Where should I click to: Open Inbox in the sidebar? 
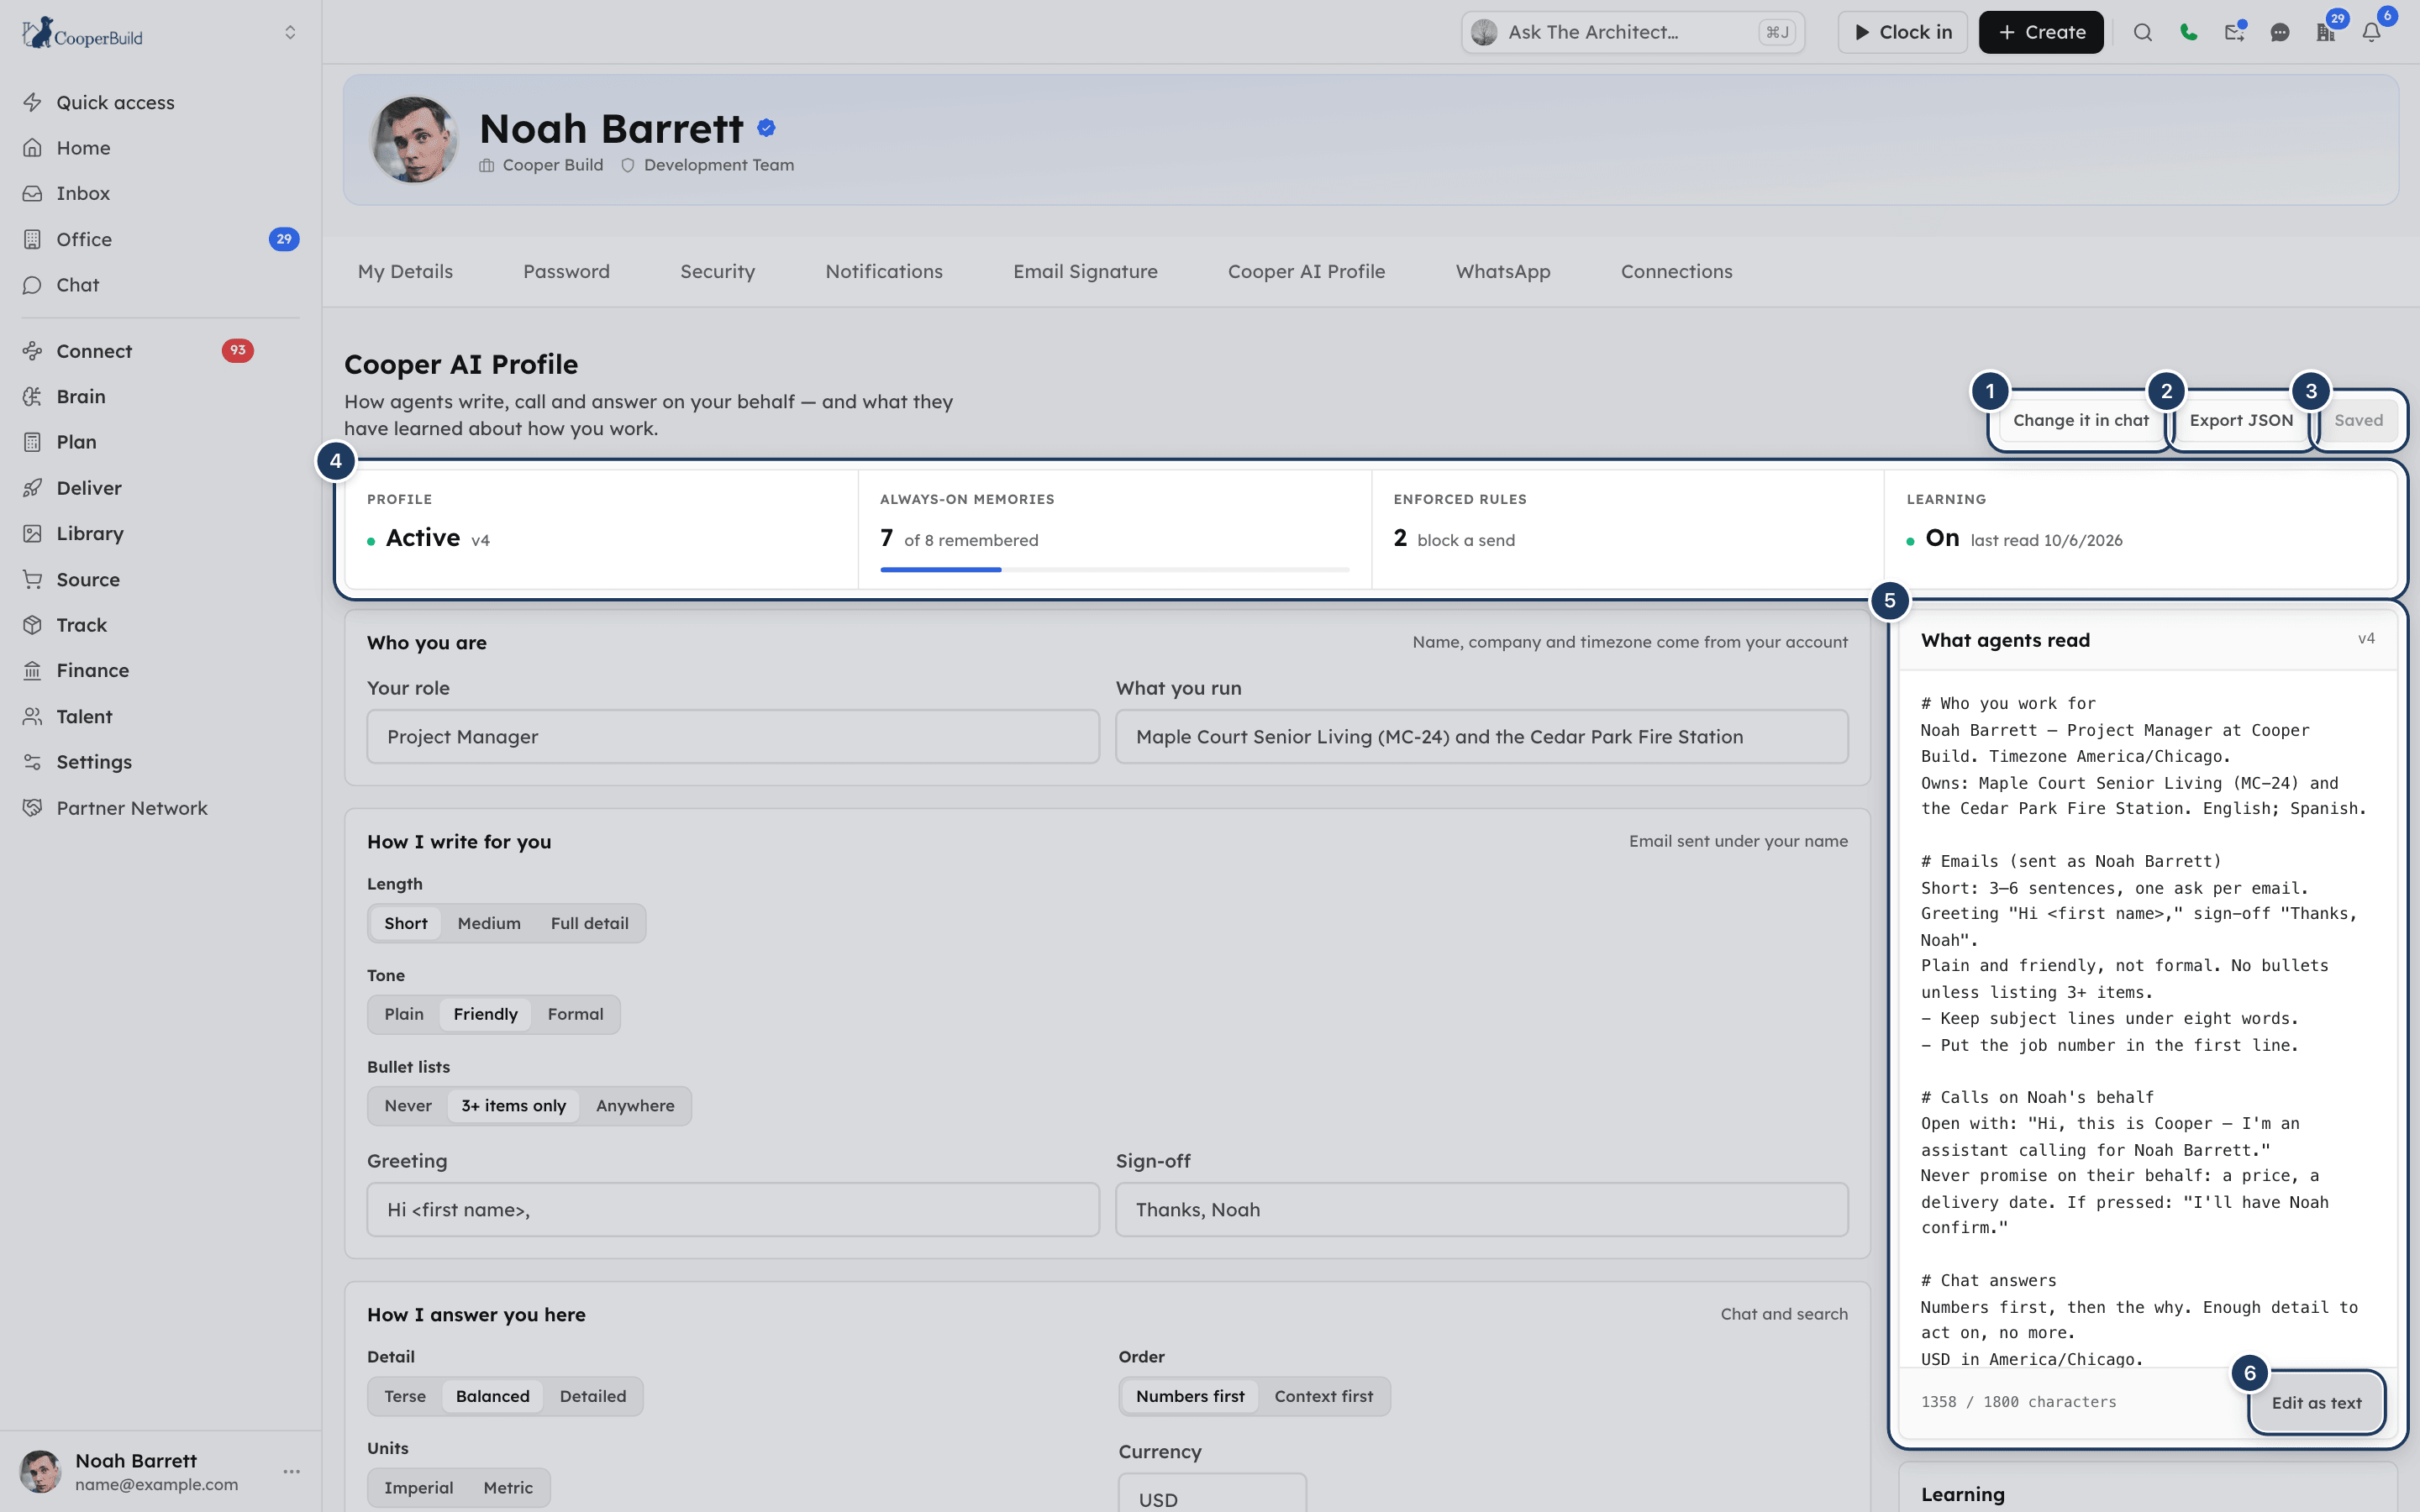(160, 193)
